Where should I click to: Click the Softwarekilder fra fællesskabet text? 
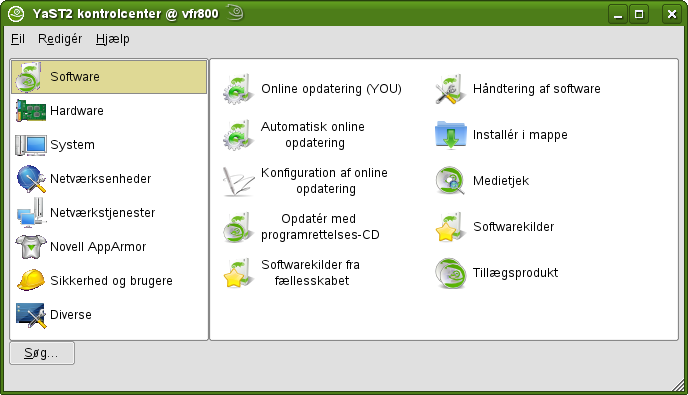click(311, 273)
